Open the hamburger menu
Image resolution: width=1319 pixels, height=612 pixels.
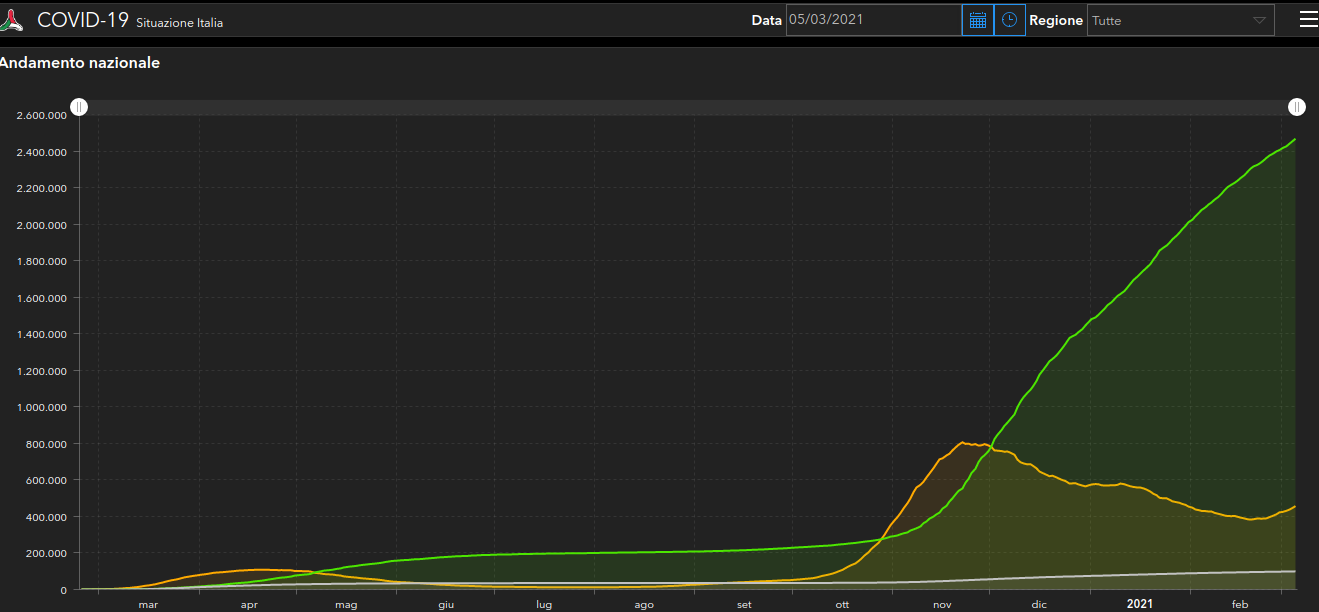(x=1307, y=20)
